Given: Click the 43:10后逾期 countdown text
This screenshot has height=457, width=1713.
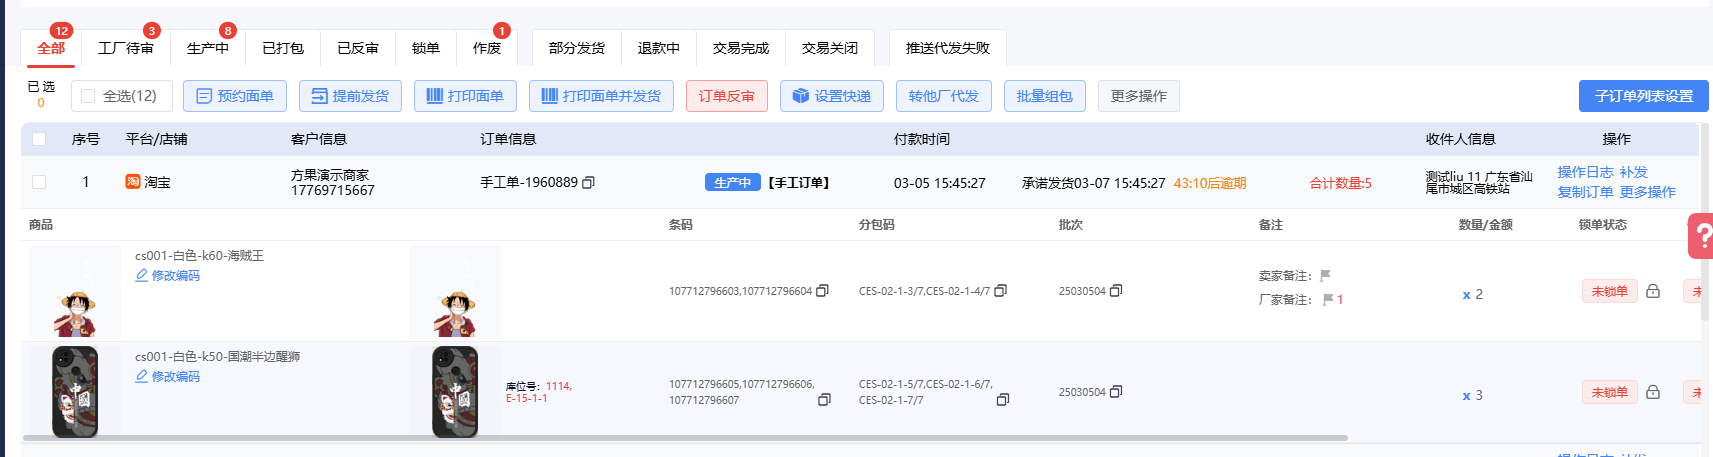Looking at the screenshot, I should click(1210, 183).
